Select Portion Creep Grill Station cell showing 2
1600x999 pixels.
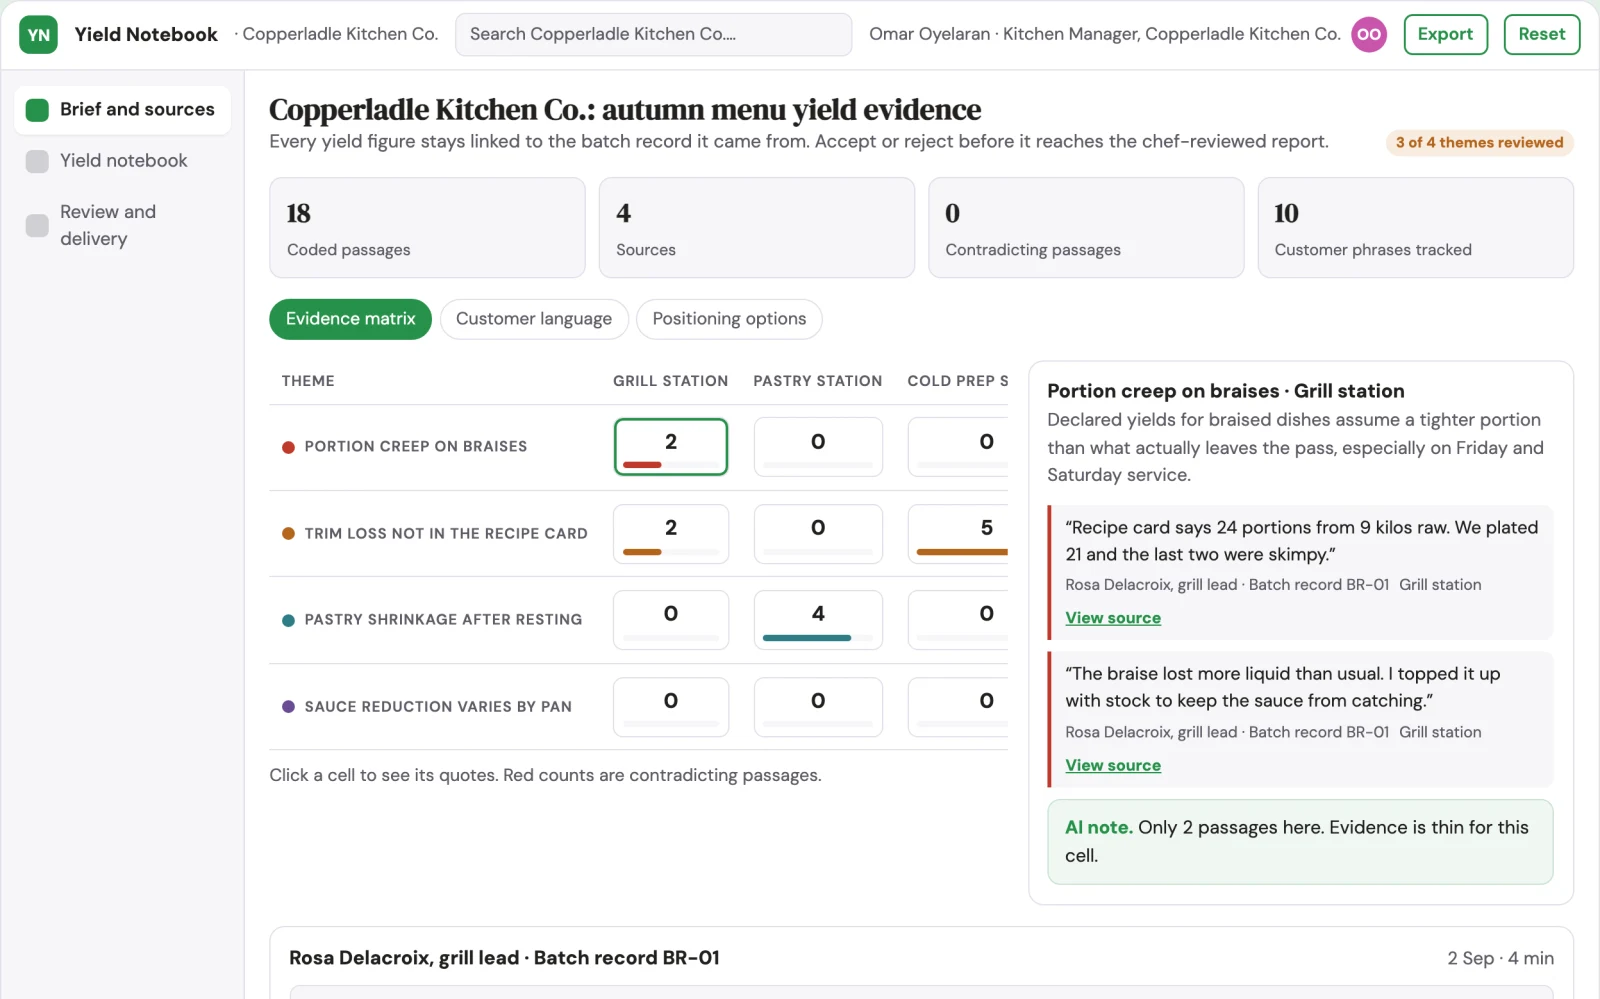point(670,447)
